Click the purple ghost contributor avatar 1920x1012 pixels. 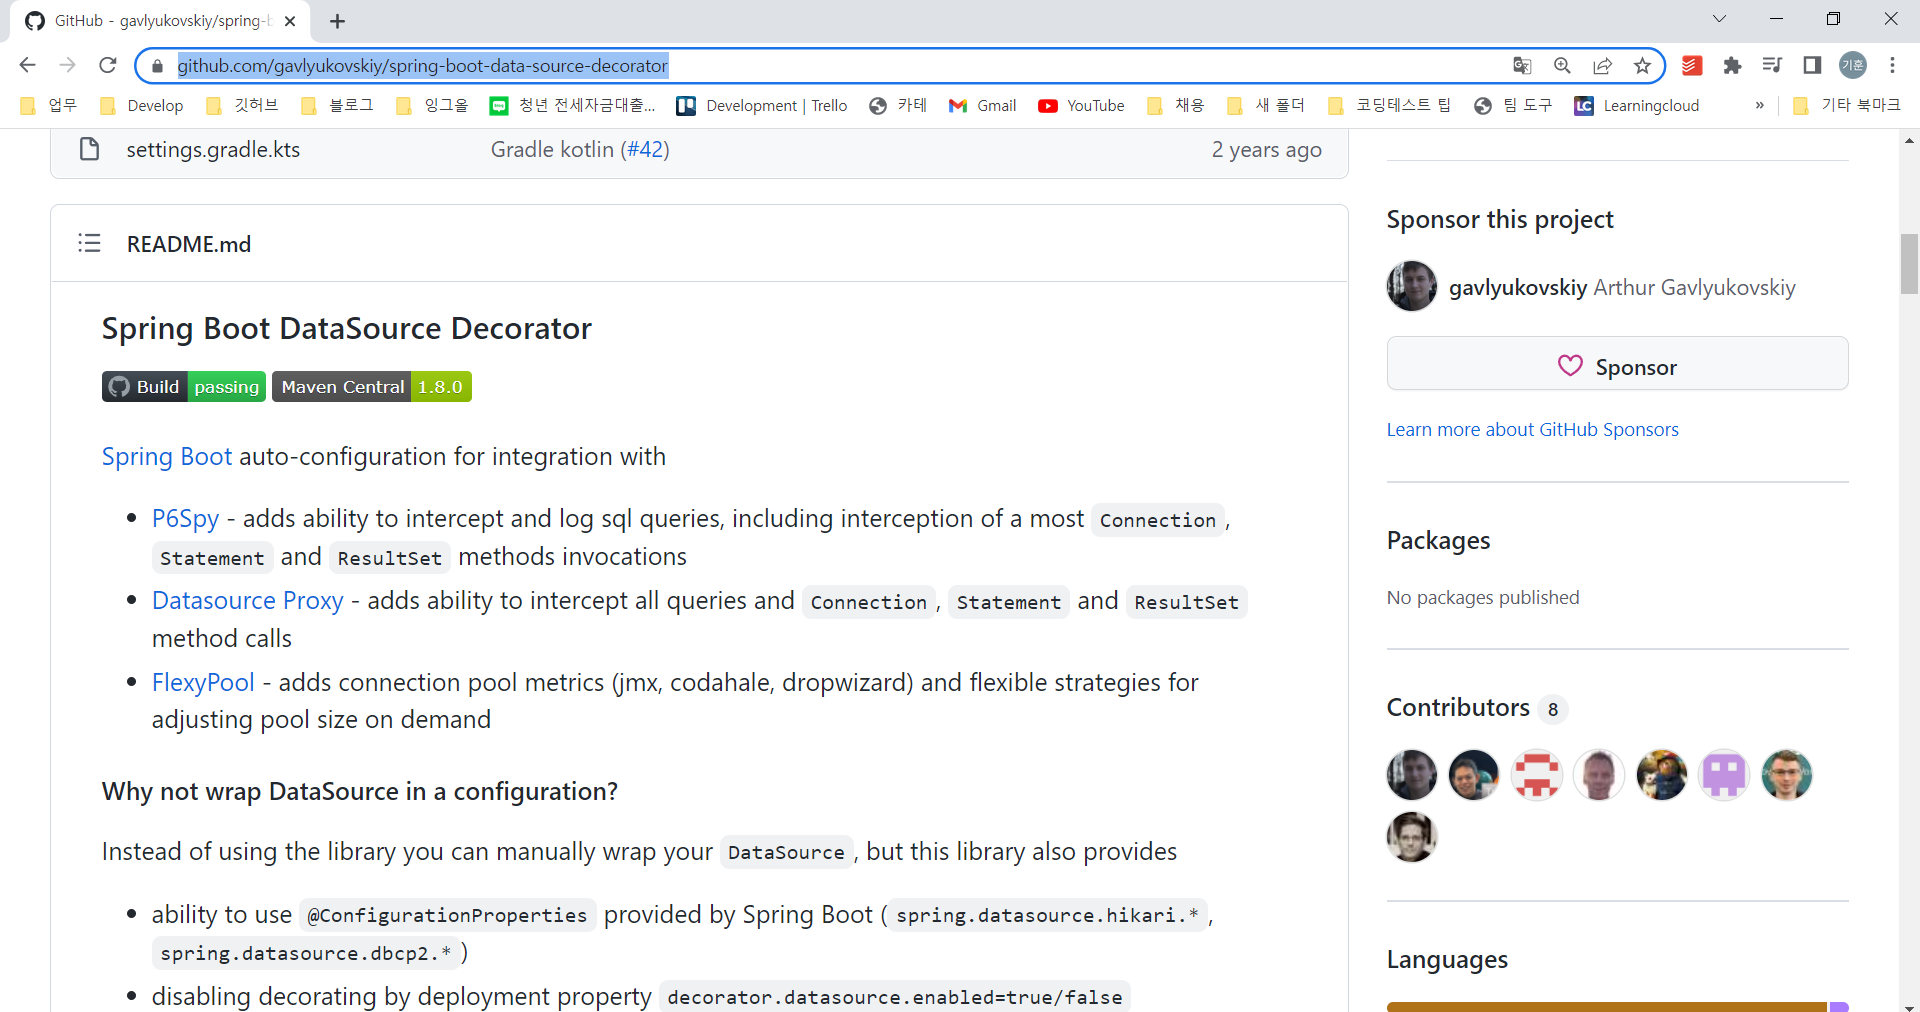pos(1724,775)
